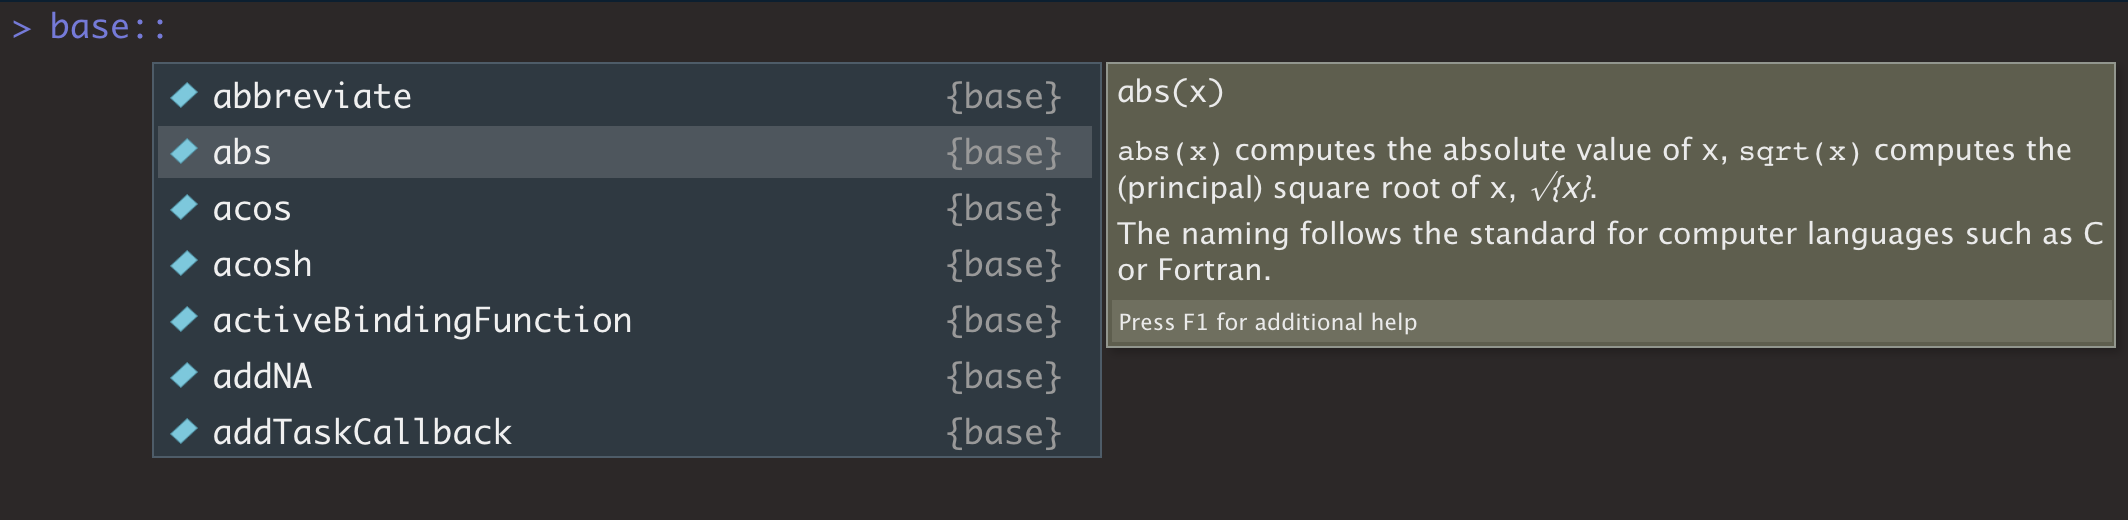Click the diamond icon next to addNA
The width and height of the screenshot is (2128, 520).
[184, 376]
